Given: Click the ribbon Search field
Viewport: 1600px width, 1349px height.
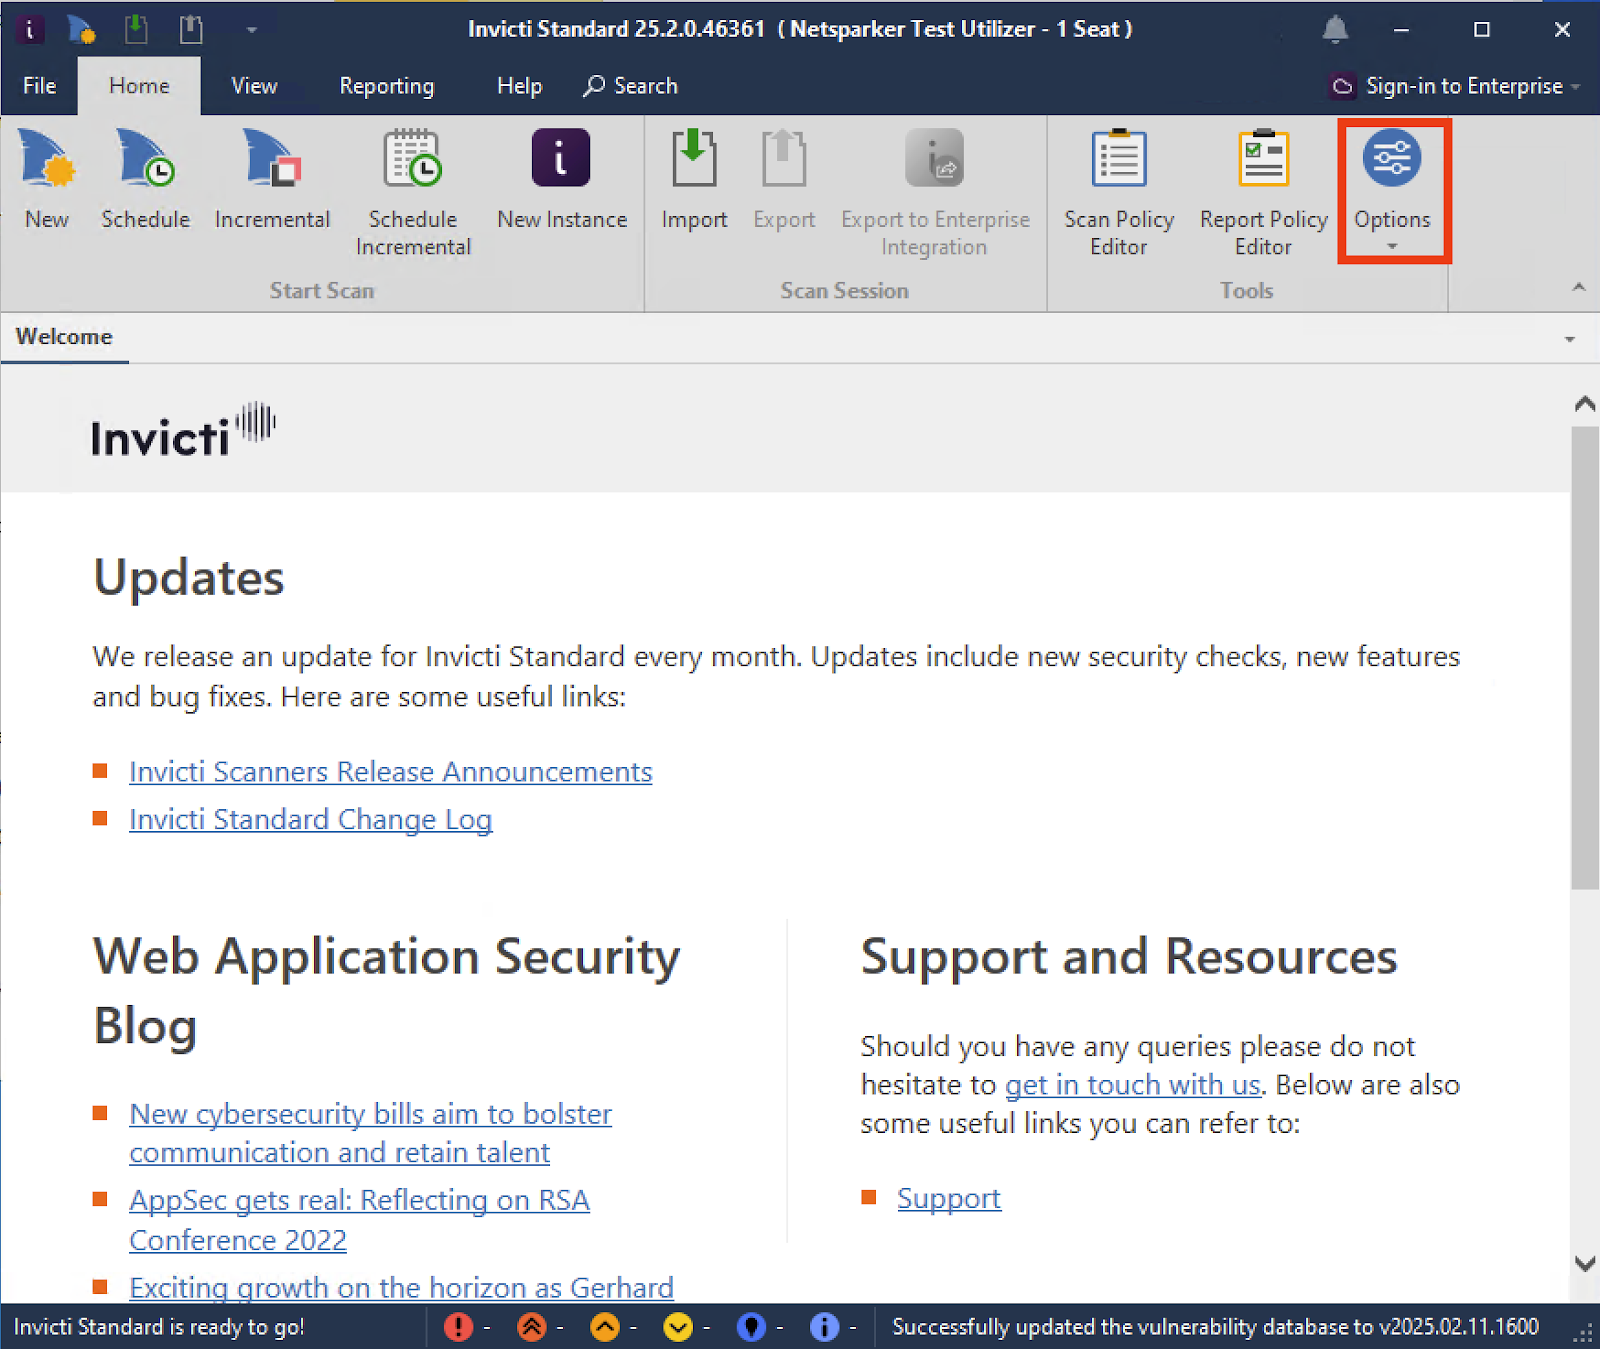Looking at the screenshot, I should [631, 86].
